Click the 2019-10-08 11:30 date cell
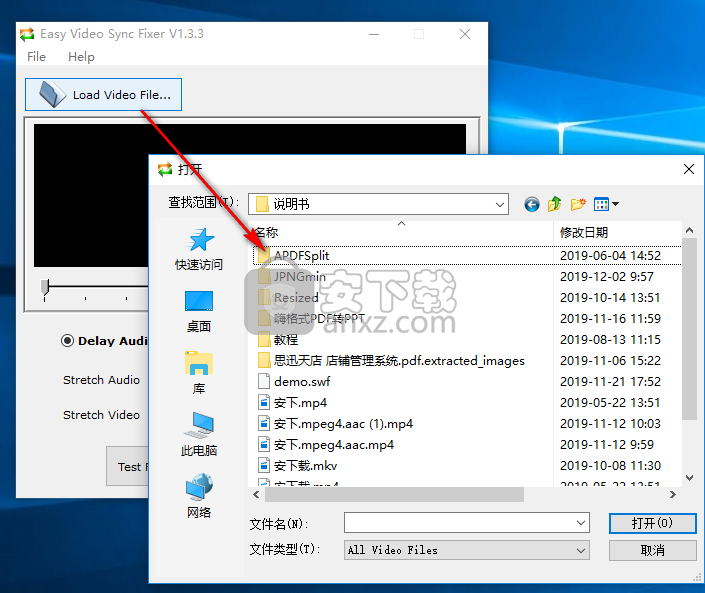This screenshot has width=705, height=593. (x=610, y=466)
